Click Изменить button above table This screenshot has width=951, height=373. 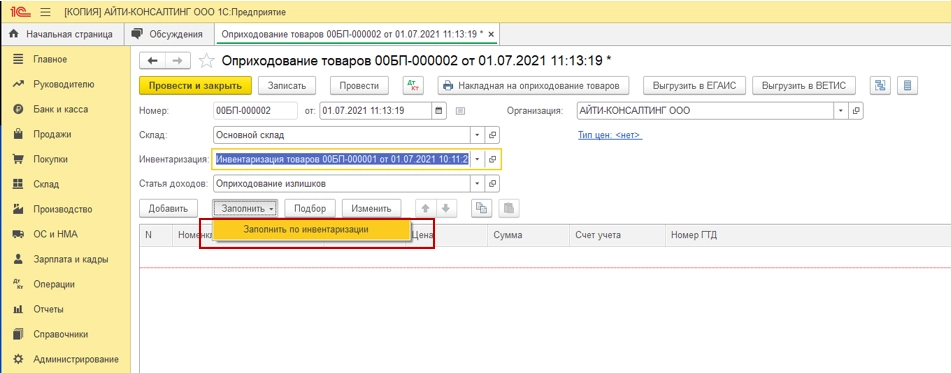tap(371, 208)
